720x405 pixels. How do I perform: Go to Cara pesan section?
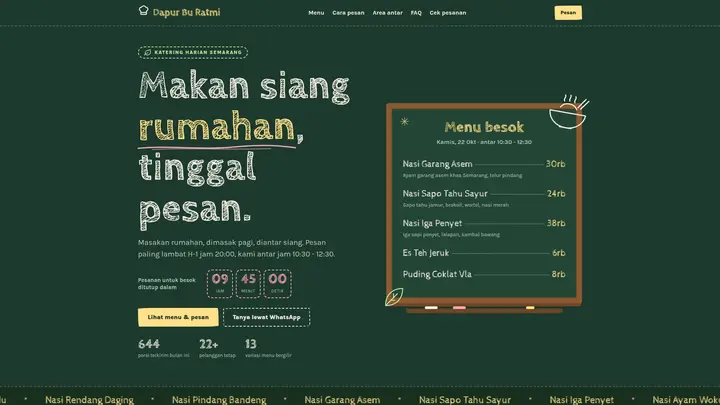tap(348, 13)
